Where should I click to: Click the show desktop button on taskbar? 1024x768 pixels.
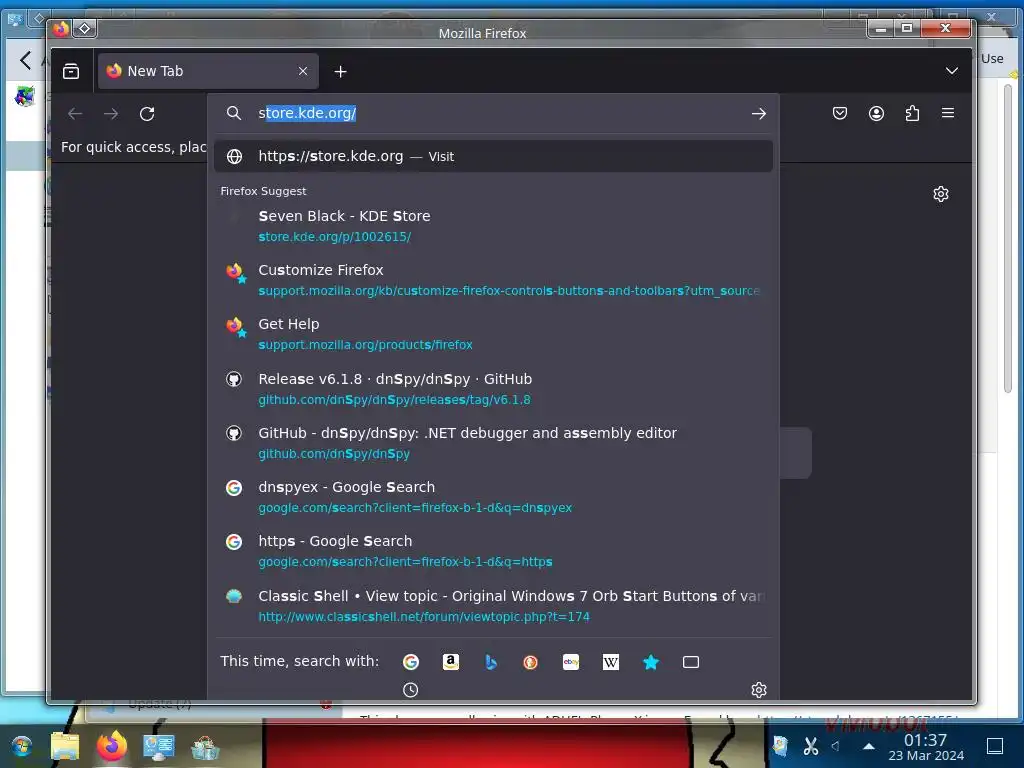(995, 746)
